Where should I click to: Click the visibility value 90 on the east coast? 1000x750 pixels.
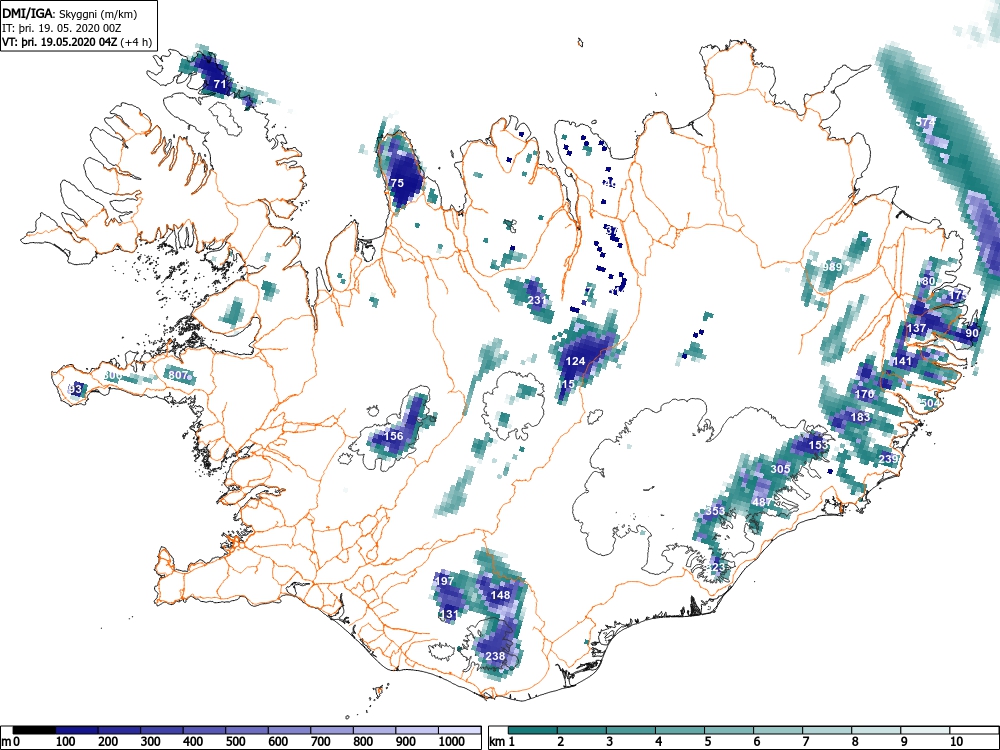[x=972, y=333]
